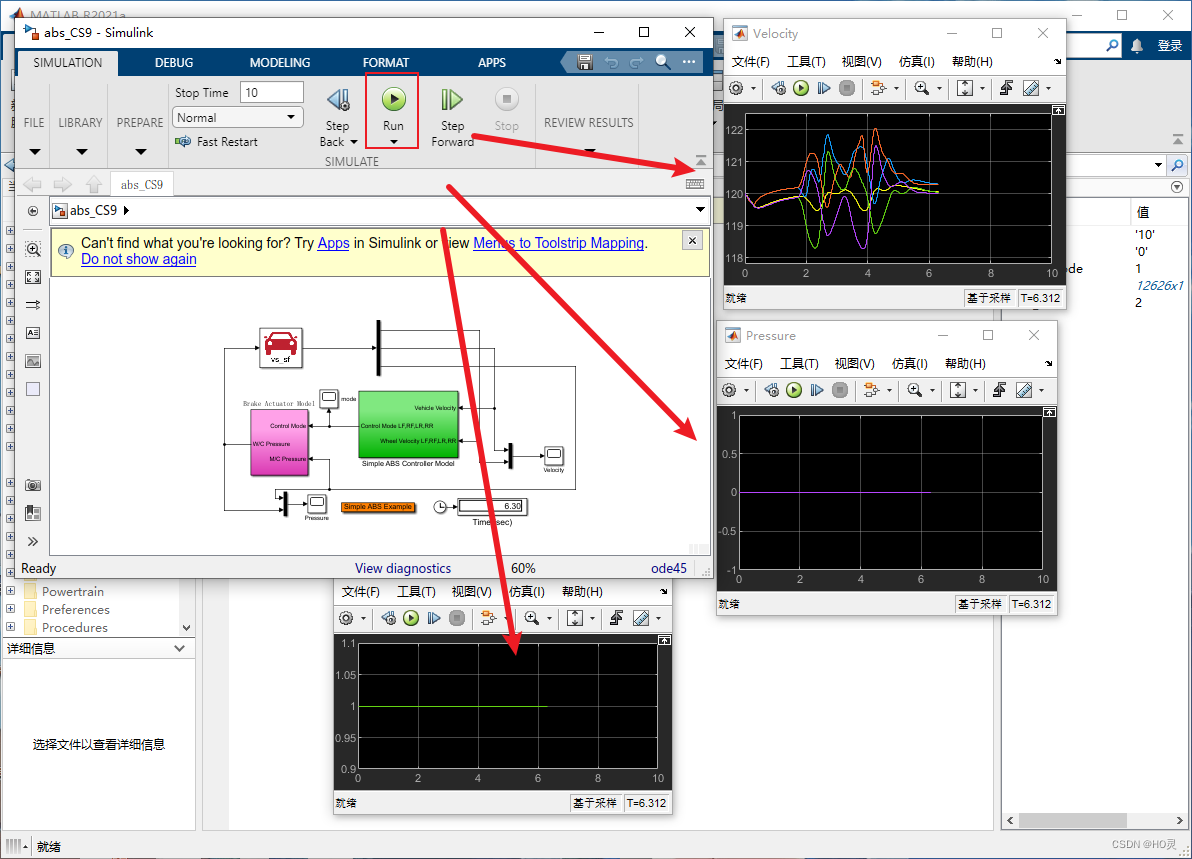Expand the FILE section dropdown
Screen dimensions: 1192x859
tap(34, 151)
